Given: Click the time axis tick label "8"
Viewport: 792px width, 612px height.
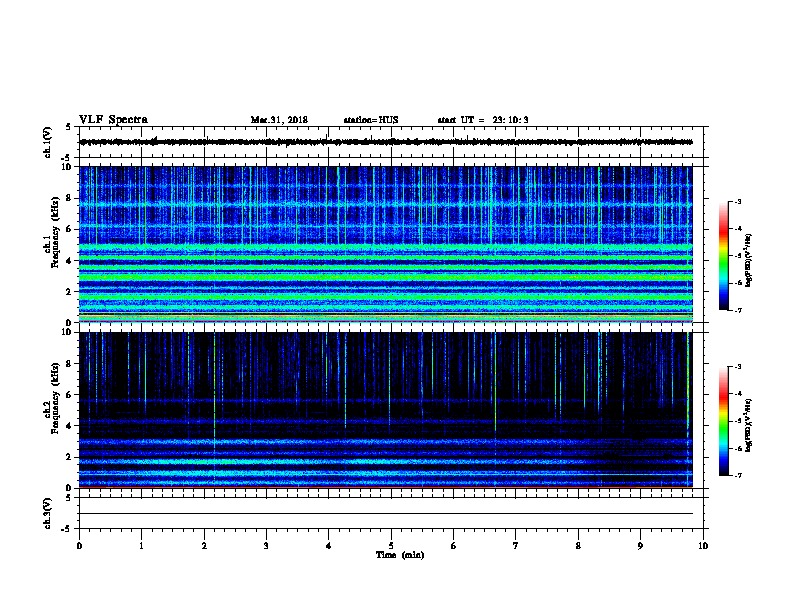Looking at the screenshot, I should (x=578, y=545).
